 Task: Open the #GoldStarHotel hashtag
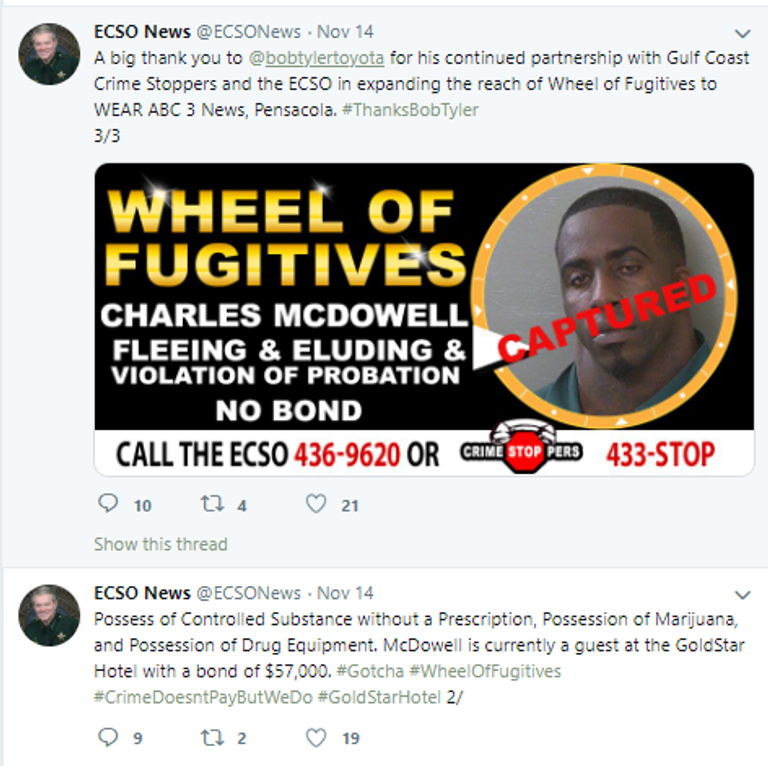[x=380, y=697]
